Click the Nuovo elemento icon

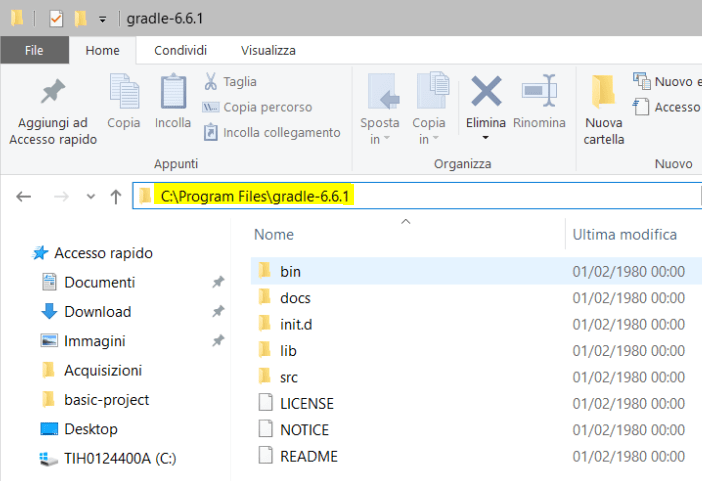click(642, 81)
